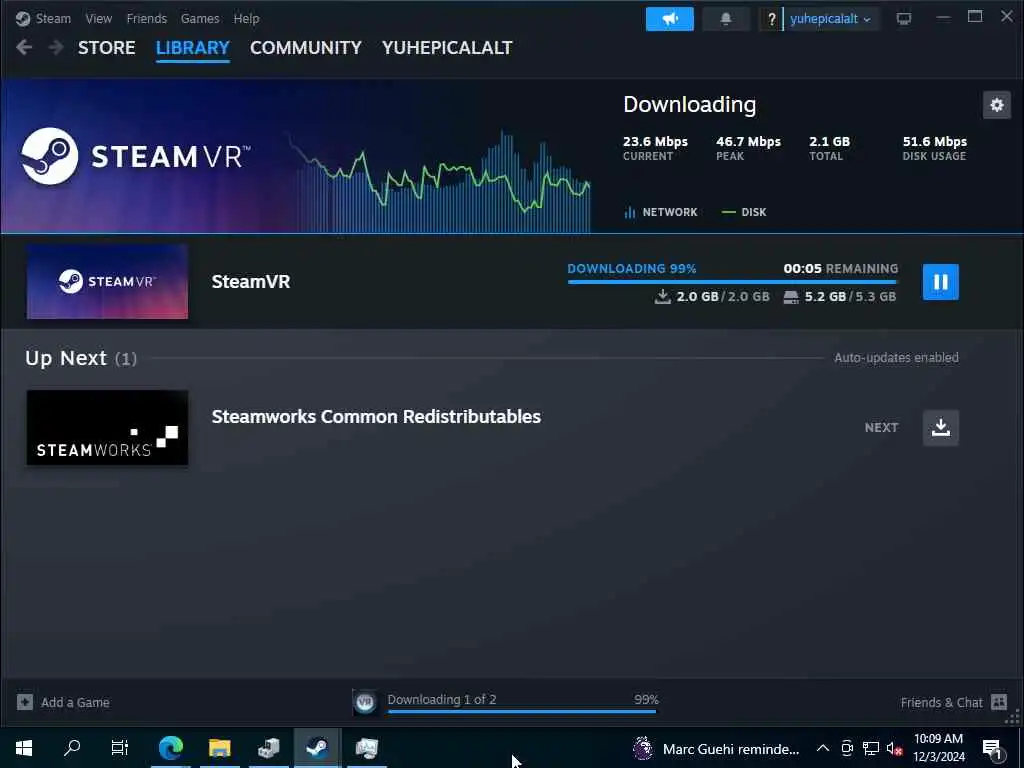Open the notifications bell
1024x768 pixels.
(x=726, y=19)
